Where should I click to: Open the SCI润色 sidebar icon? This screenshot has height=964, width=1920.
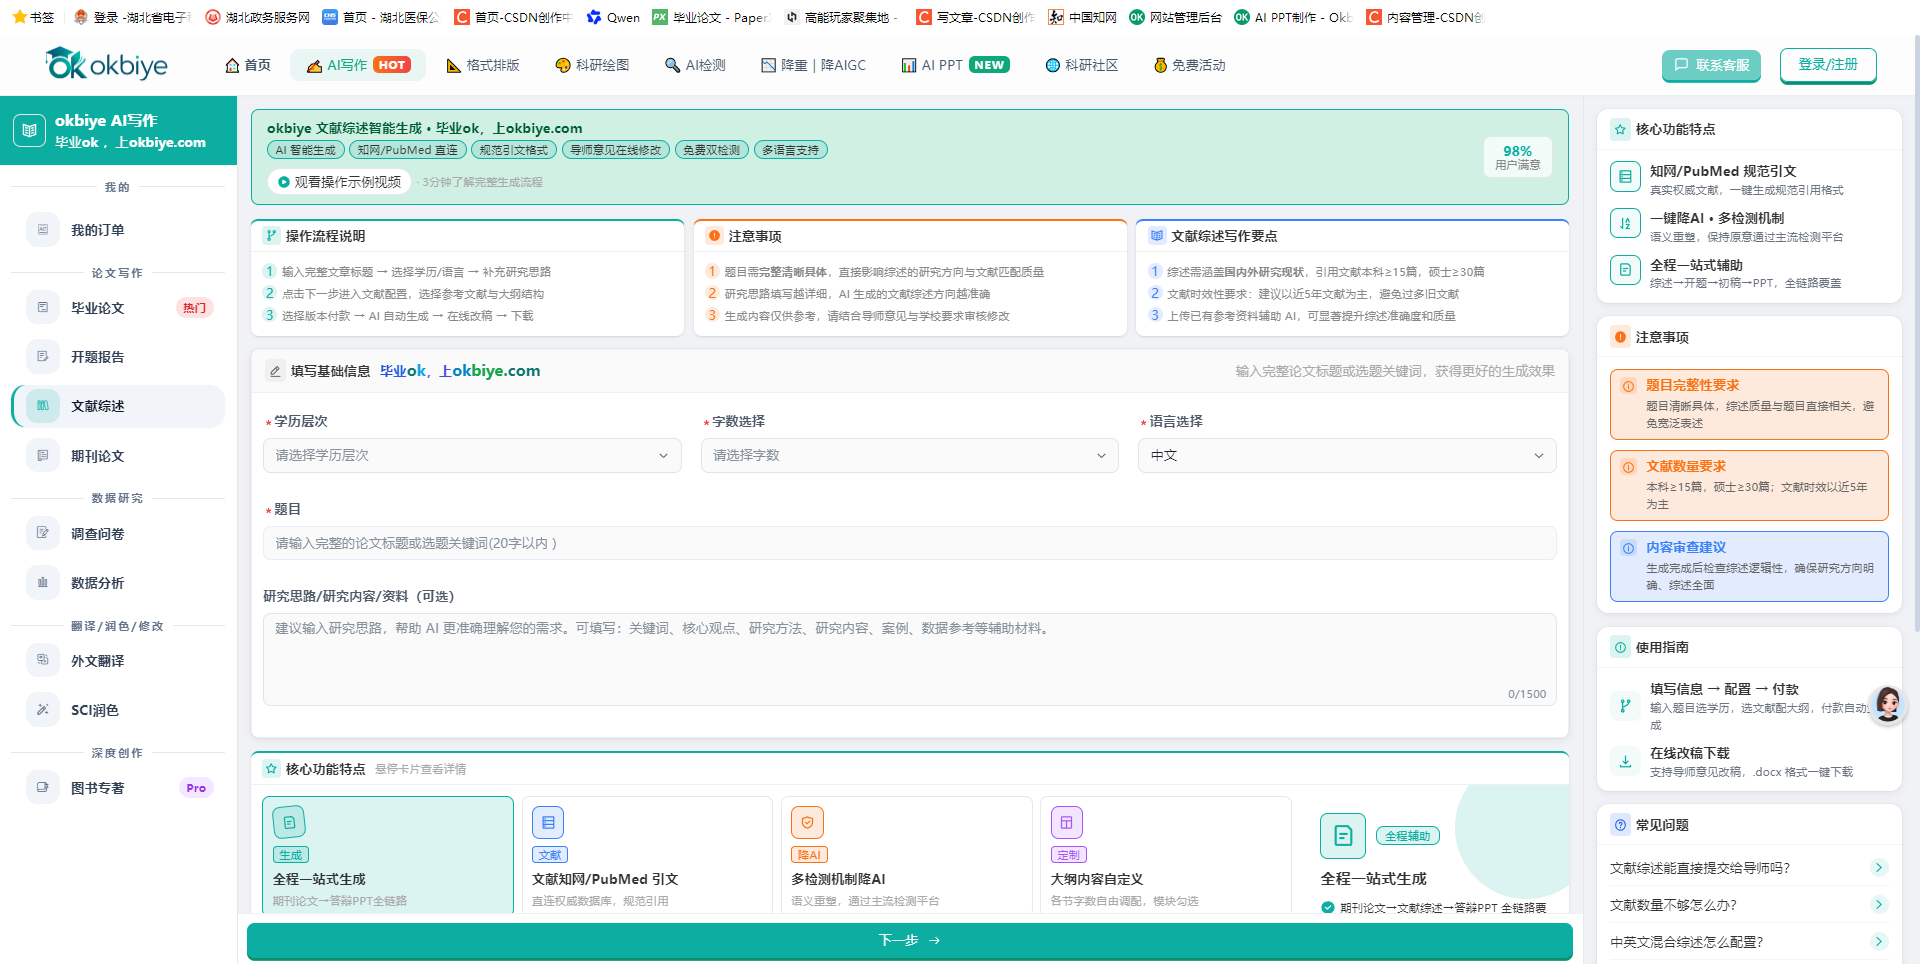[x=42, y=710]
